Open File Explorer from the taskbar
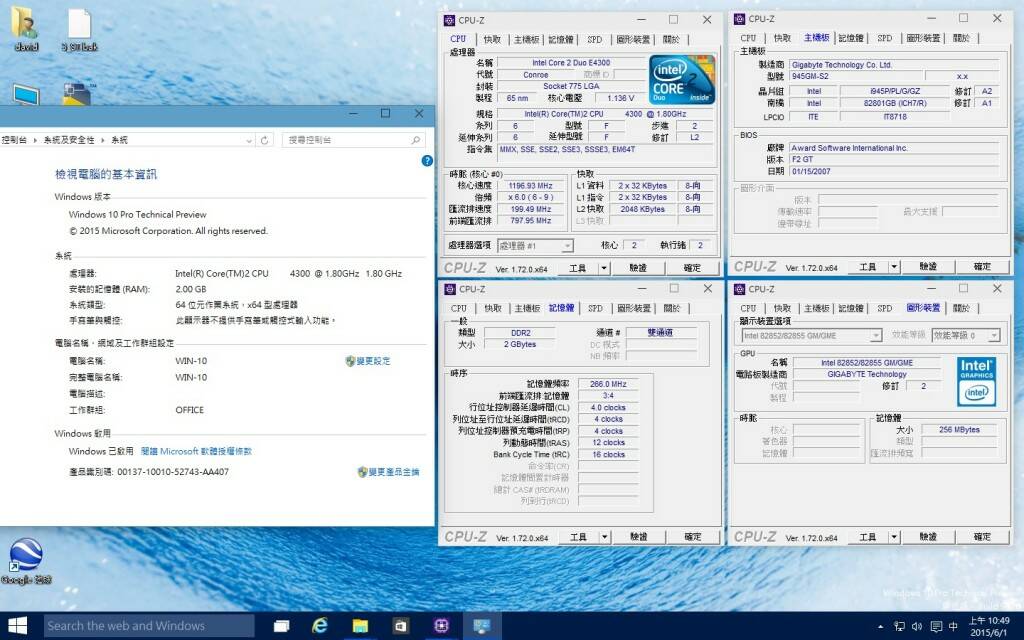 [x=360, y=626]
